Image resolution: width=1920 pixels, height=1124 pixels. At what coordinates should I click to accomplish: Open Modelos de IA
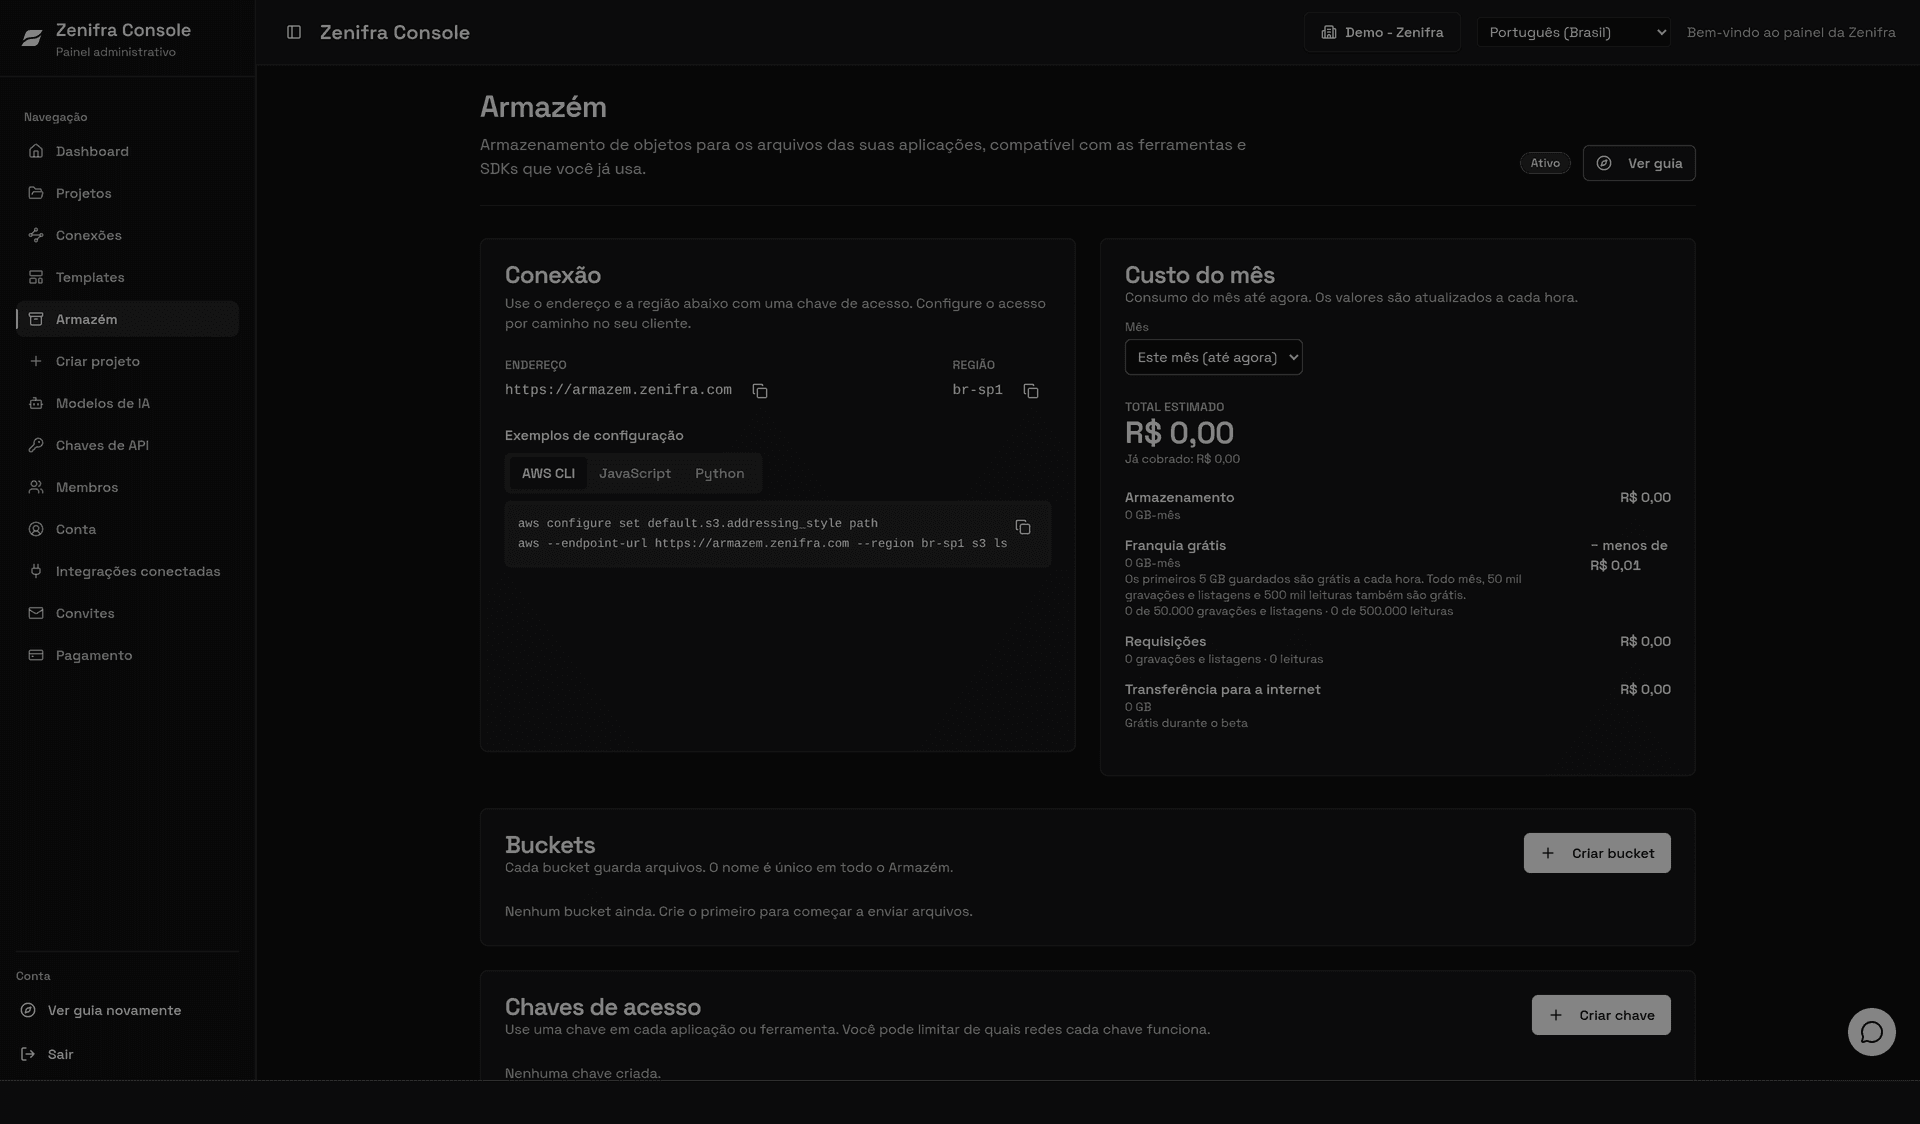pos(127,403)
